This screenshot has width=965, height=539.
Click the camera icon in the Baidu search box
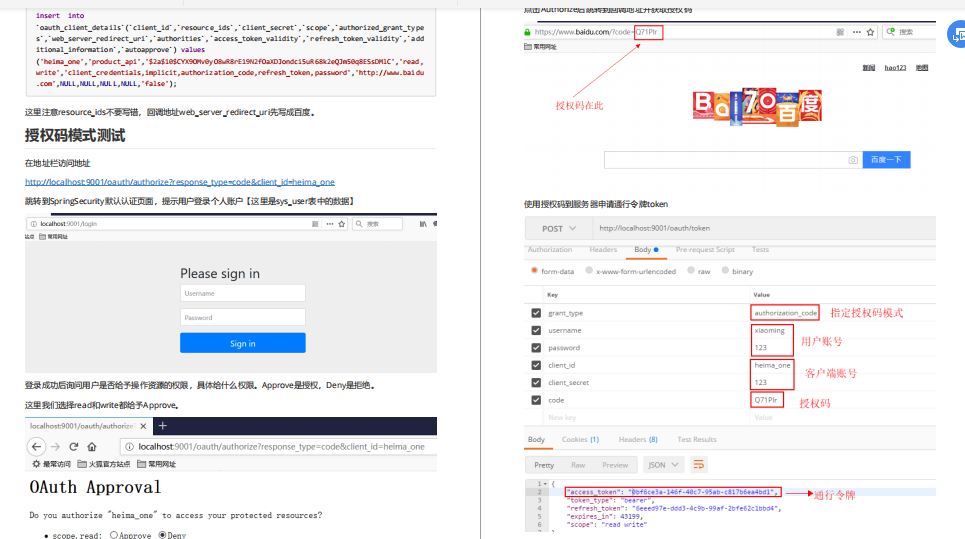tap(853, 160)
